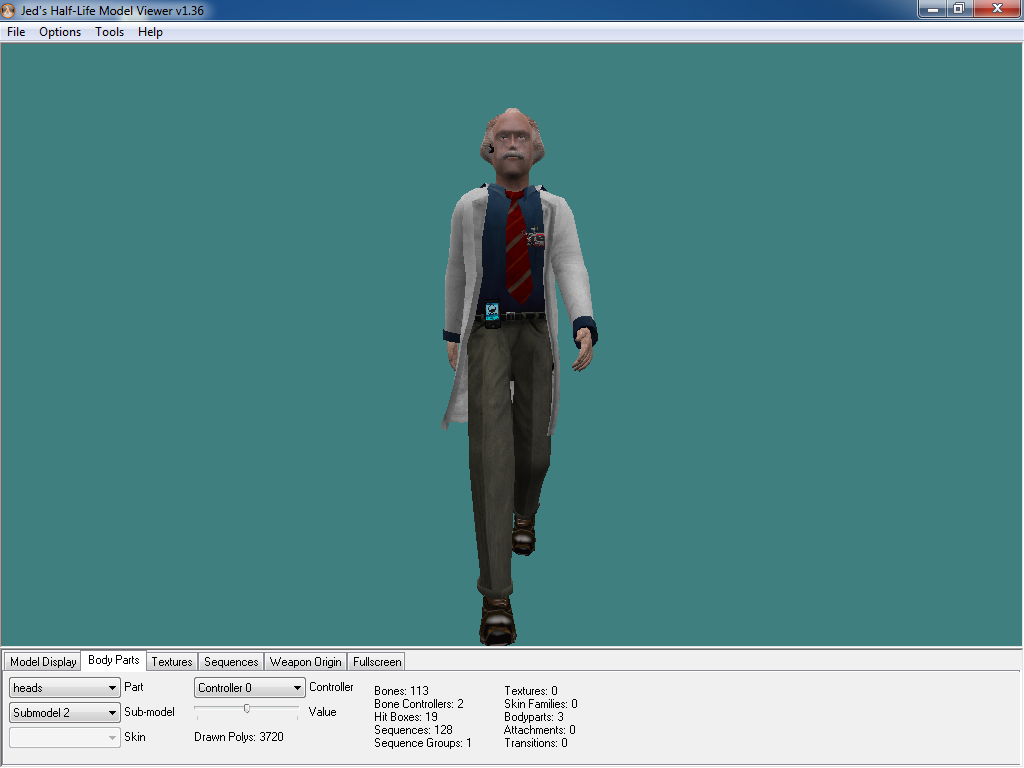The image size is (1024, 768).
Task: Click the Controller label
Action: click(x=331, y=687)
